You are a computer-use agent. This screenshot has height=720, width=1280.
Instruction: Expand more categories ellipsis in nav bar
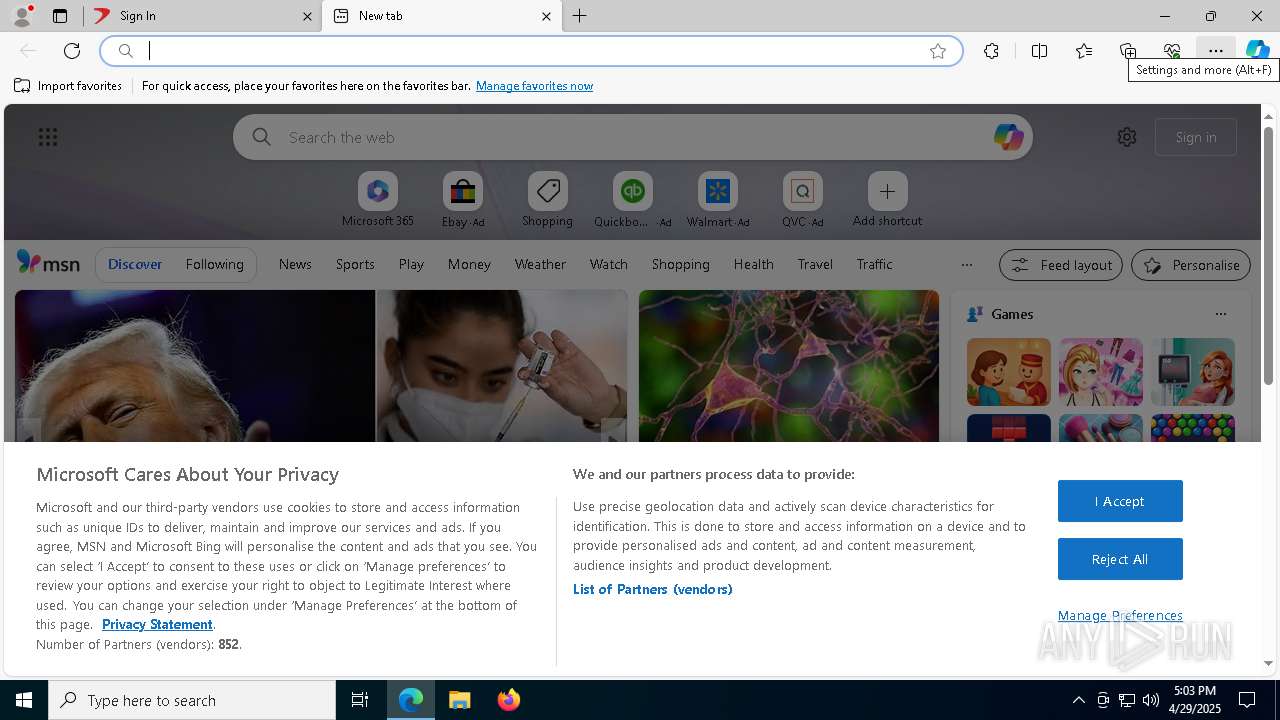(x=966, y=265)
